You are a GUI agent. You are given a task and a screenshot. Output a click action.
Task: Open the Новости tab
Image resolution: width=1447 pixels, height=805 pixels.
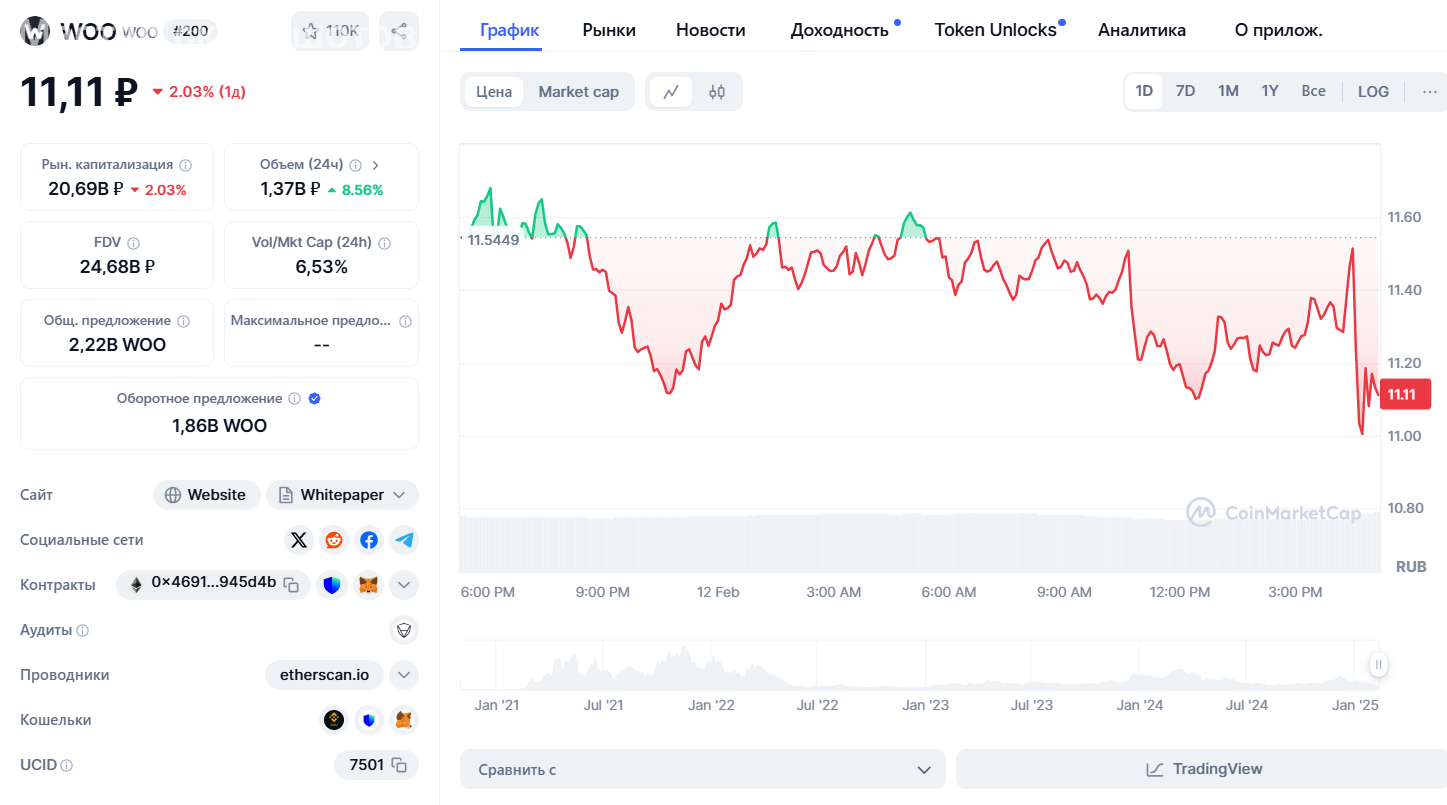point(711,30)
